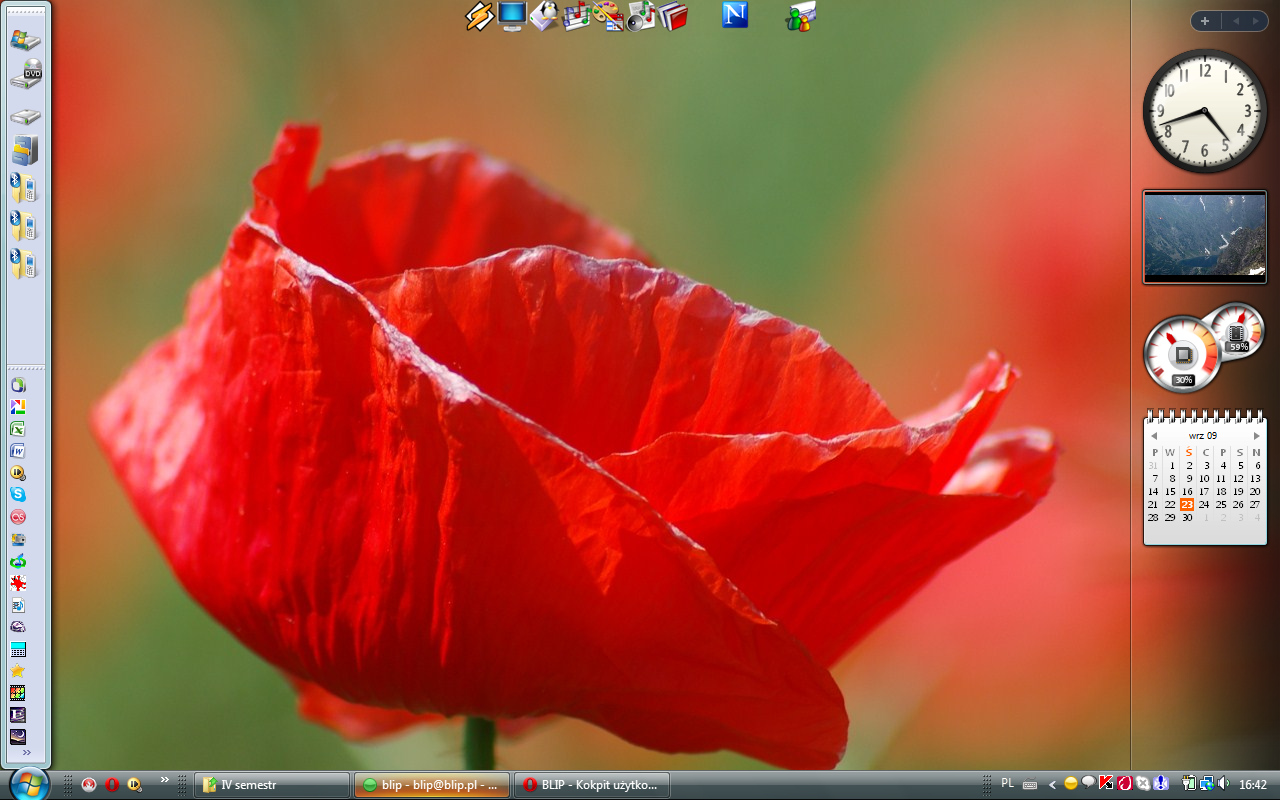1280x800 pixels.
Task: Go to next month in calendar gadget
Action: (x=1257, y=436)
